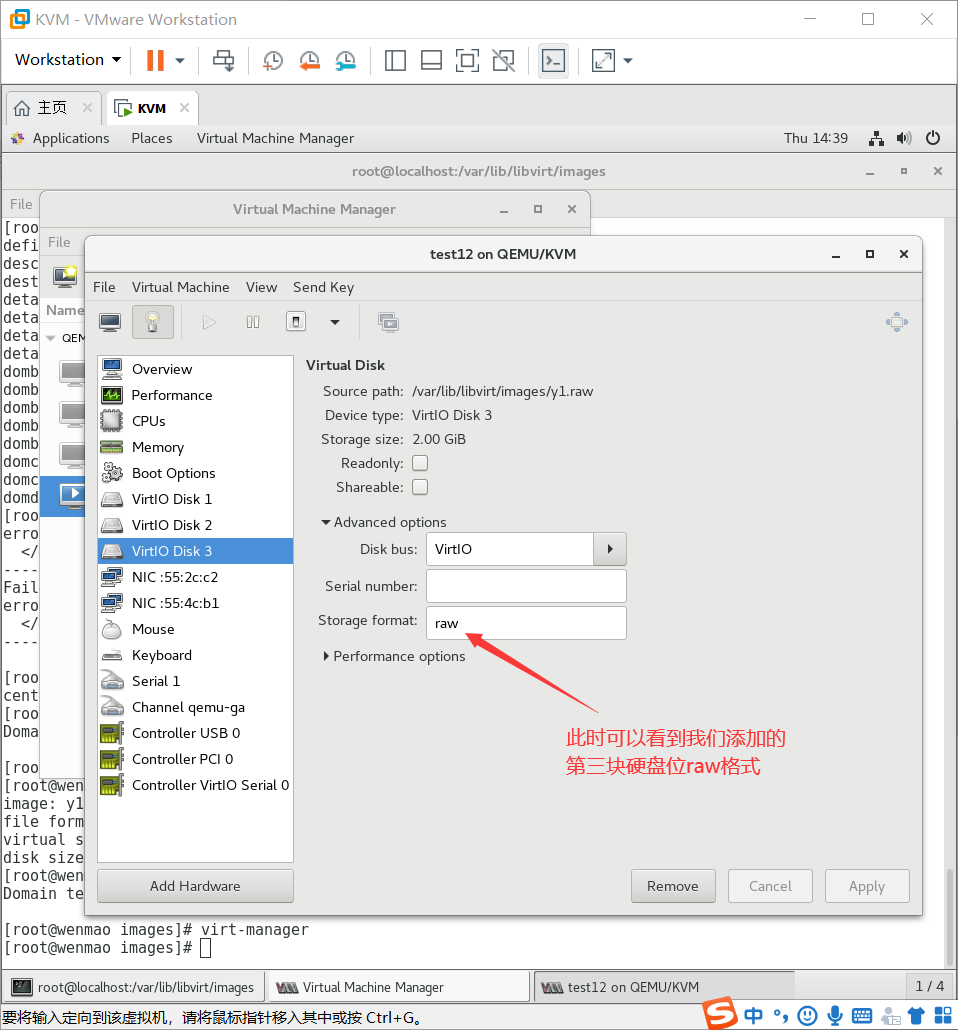Select NIC :55:2c:c2 in hardware list
This screenshot has height=1030, width=958.
click(195, 577)
